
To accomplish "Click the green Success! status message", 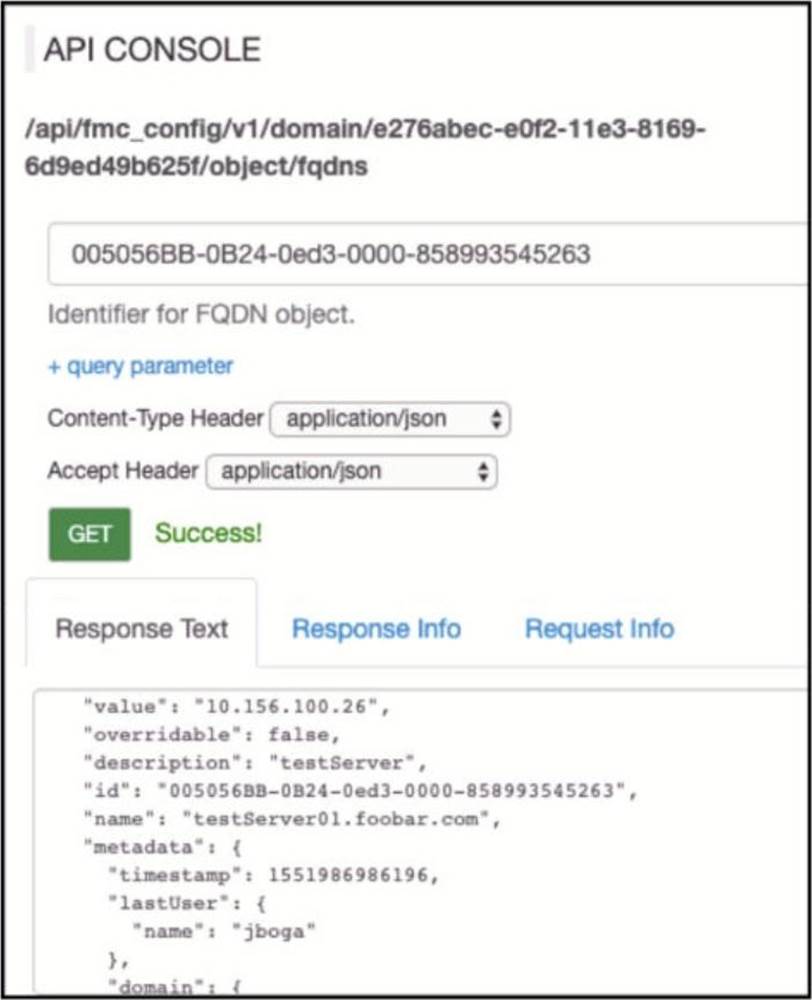I will click(208, 534).
